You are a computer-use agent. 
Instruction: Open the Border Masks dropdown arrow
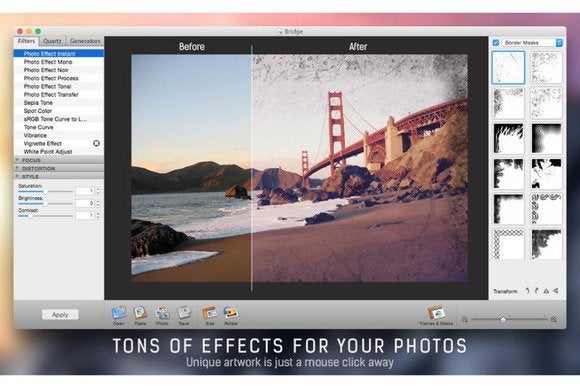559,43
